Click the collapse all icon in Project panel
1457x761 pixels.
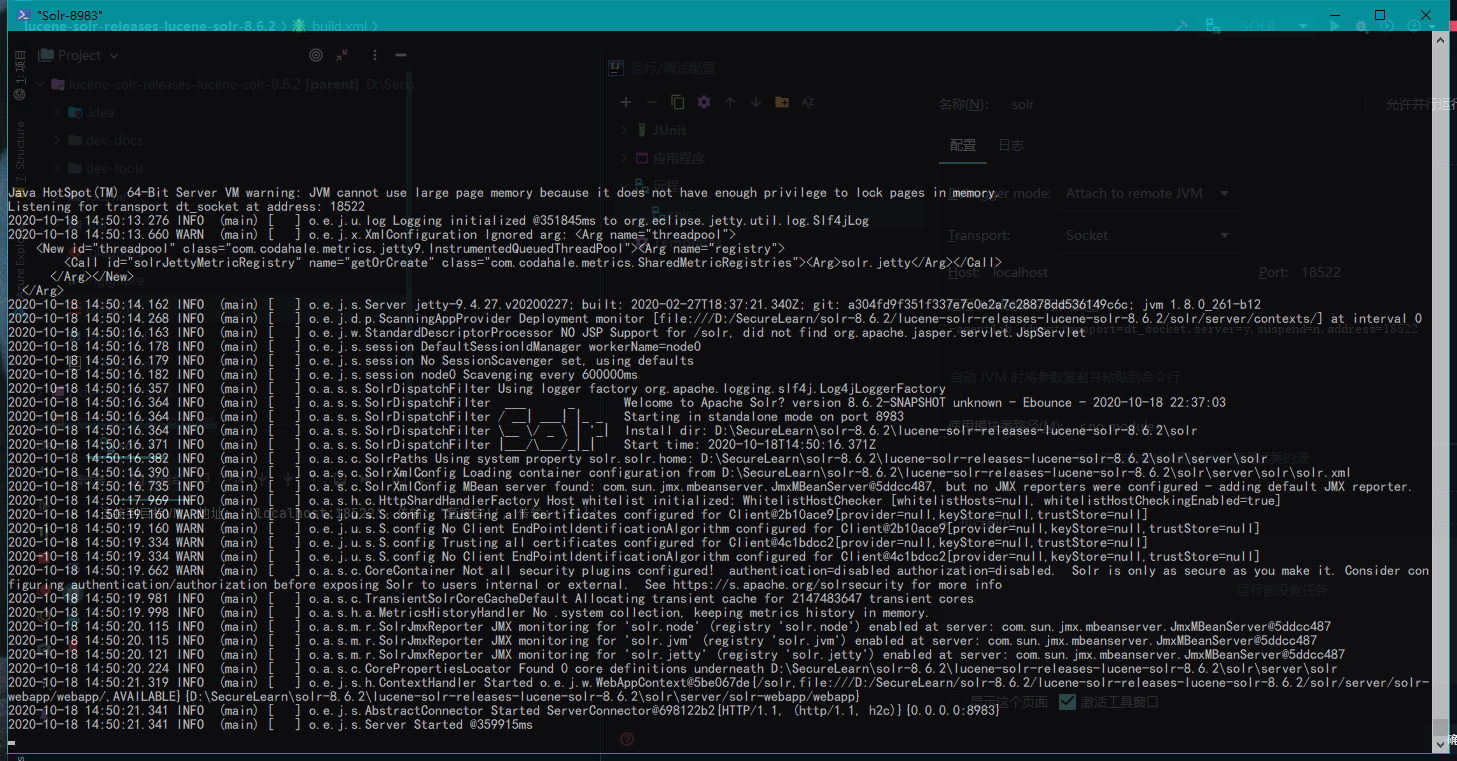point(342,55)
